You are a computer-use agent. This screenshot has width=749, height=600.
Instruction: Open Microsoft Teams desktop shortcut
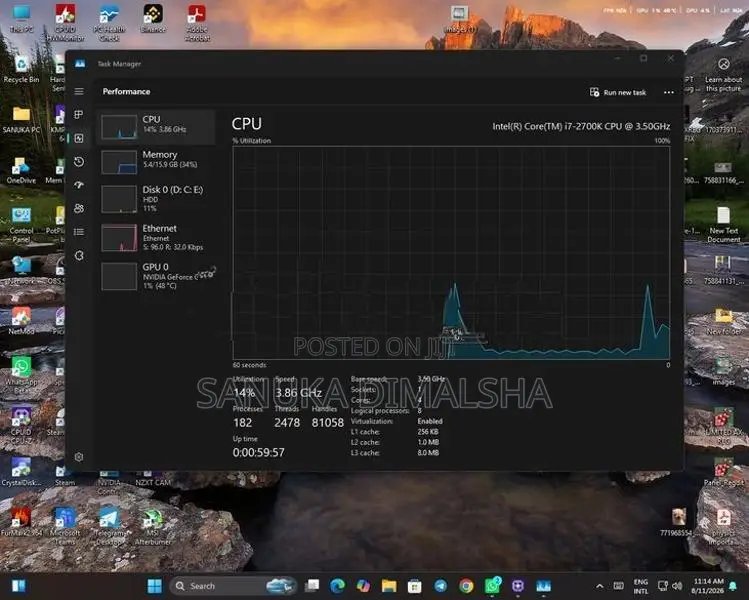point(65,526)
